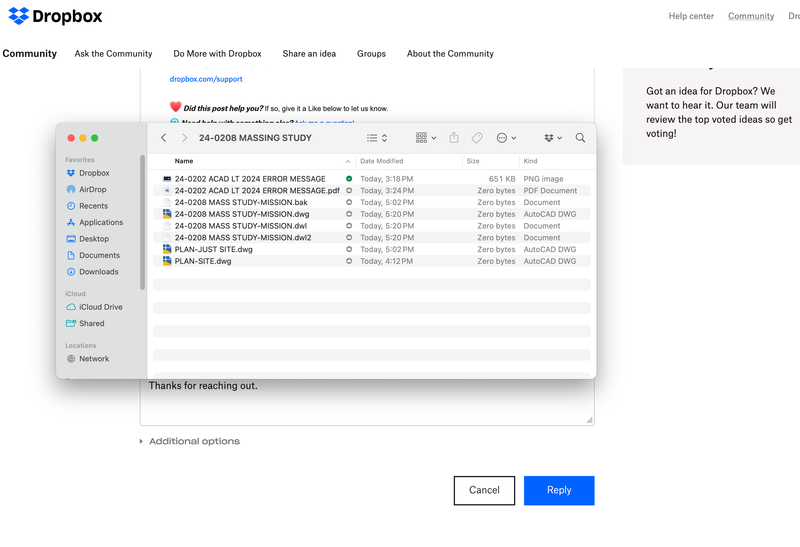Click the Share icon in Finder toolbar
Screen dimensions: 800x547
[x=454, y=138]
